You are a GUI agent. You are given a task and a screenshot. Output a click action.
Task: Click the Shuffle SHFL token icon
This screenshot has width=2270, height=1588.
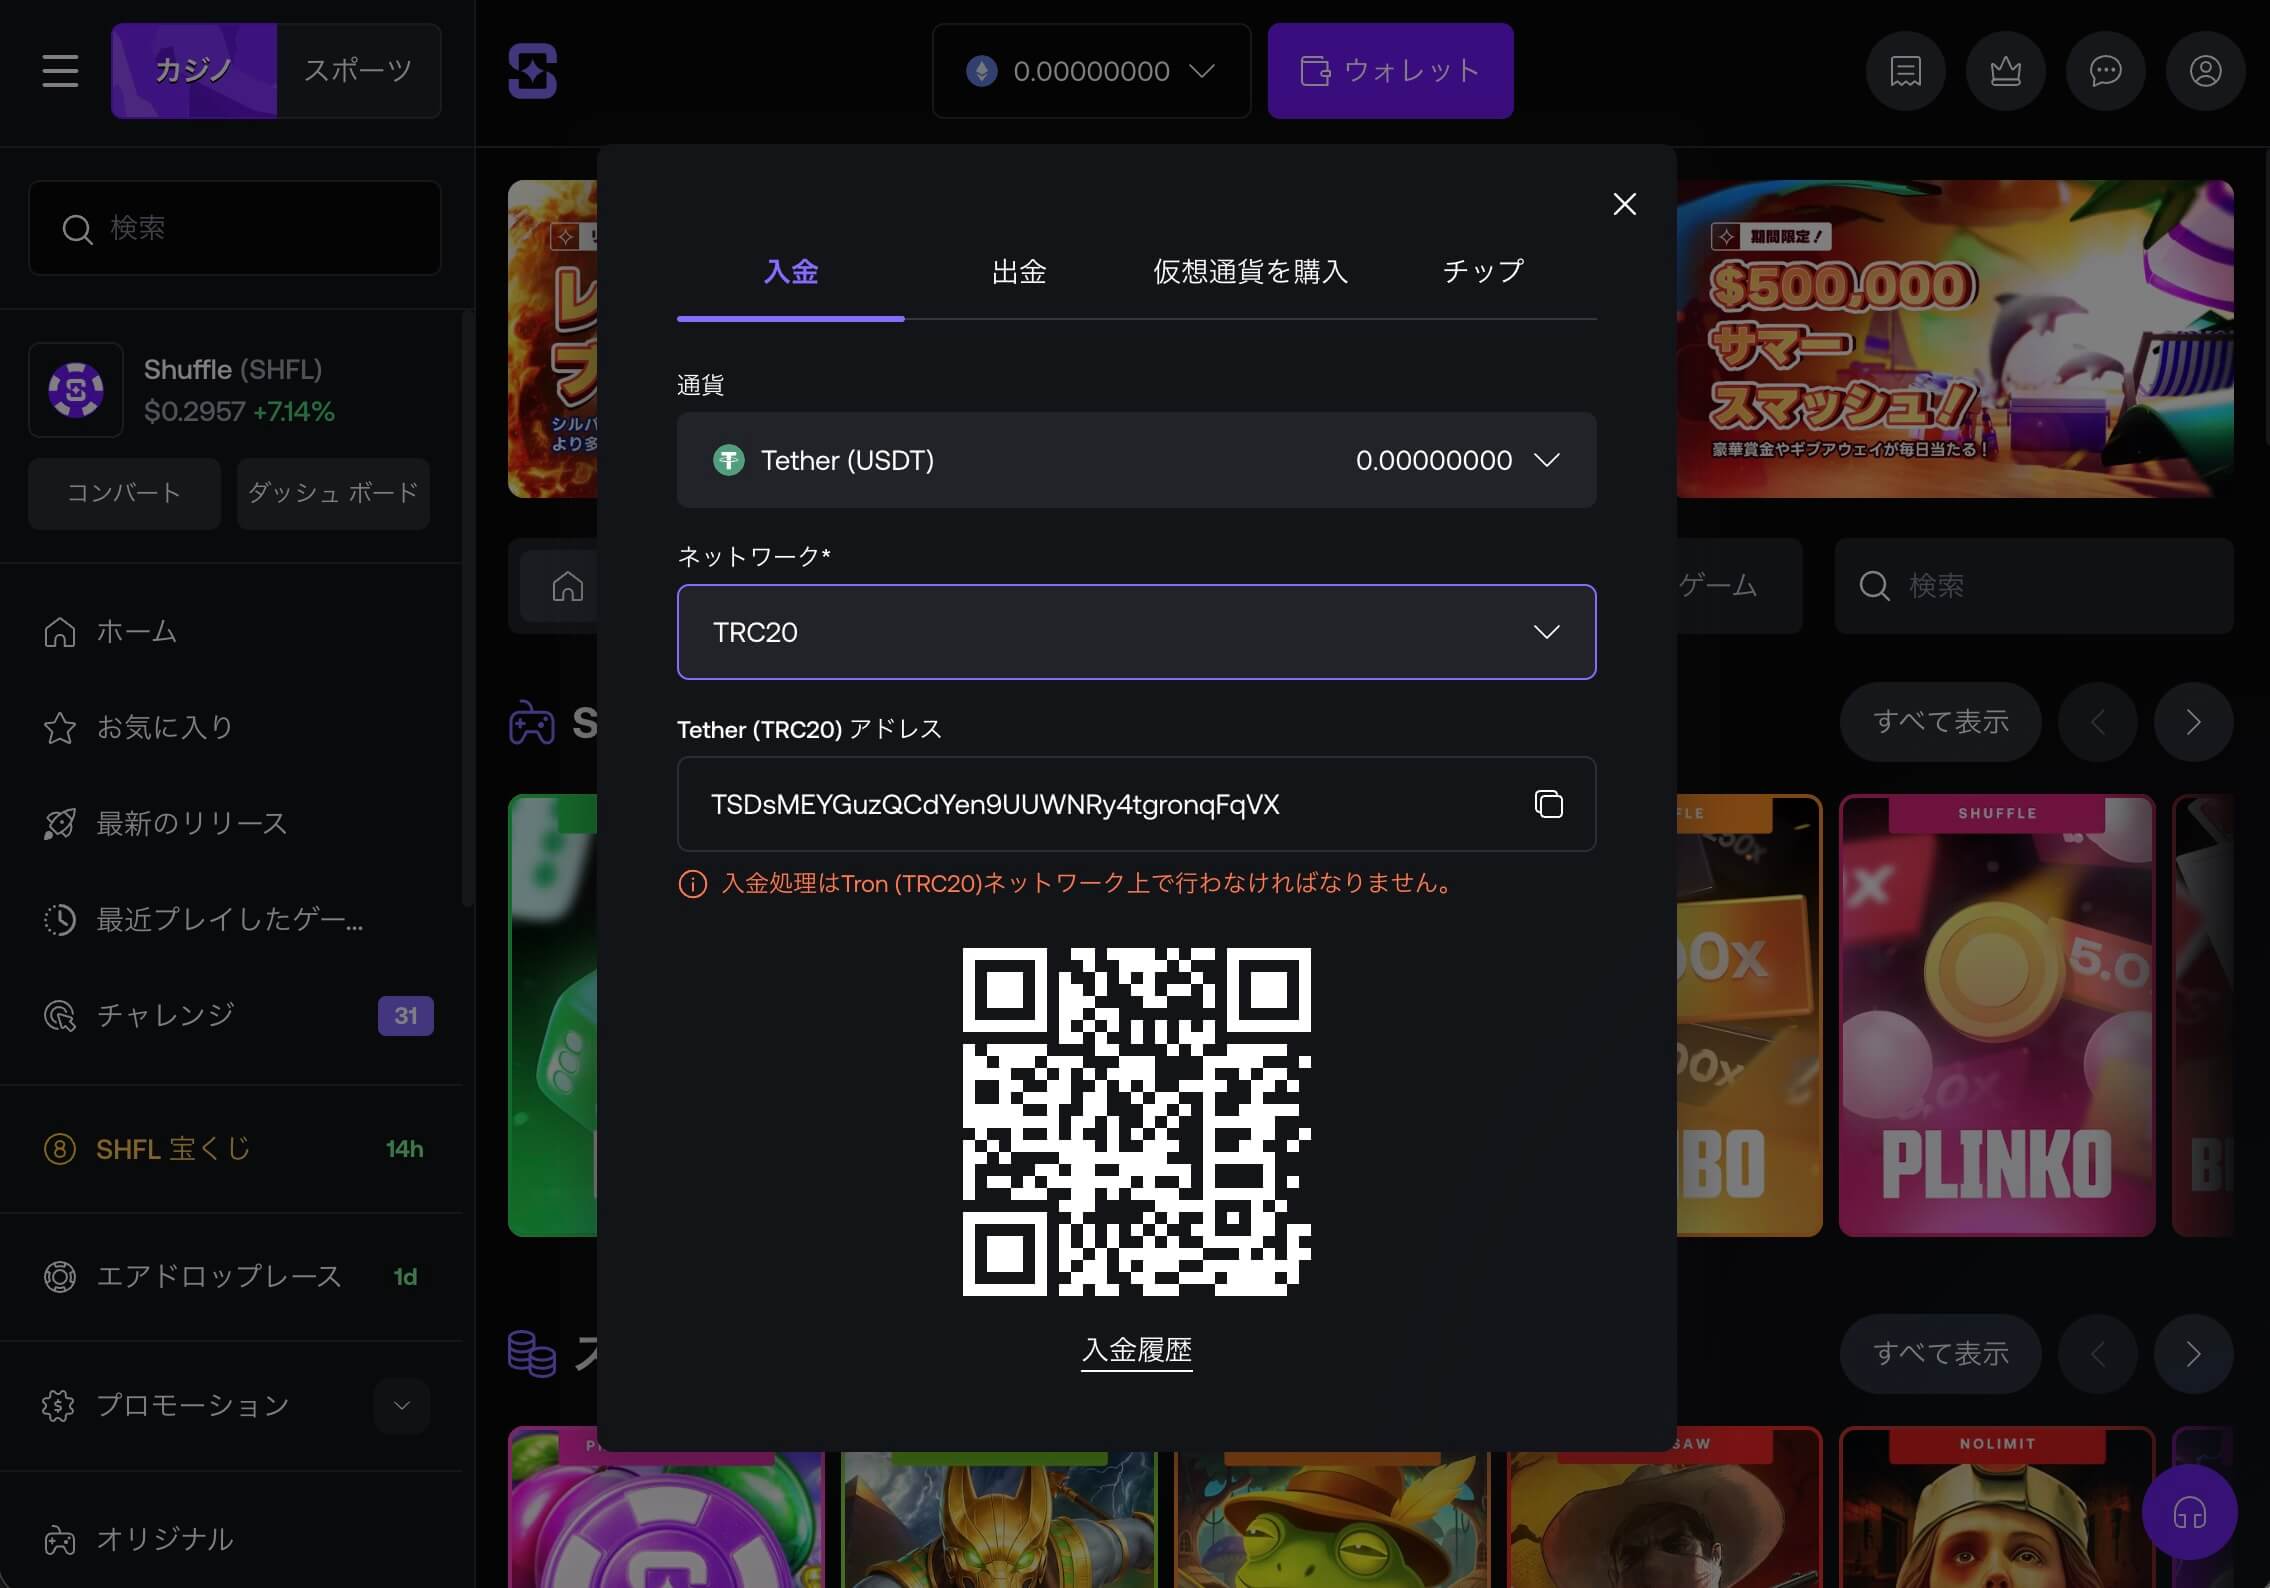(76, 390)
